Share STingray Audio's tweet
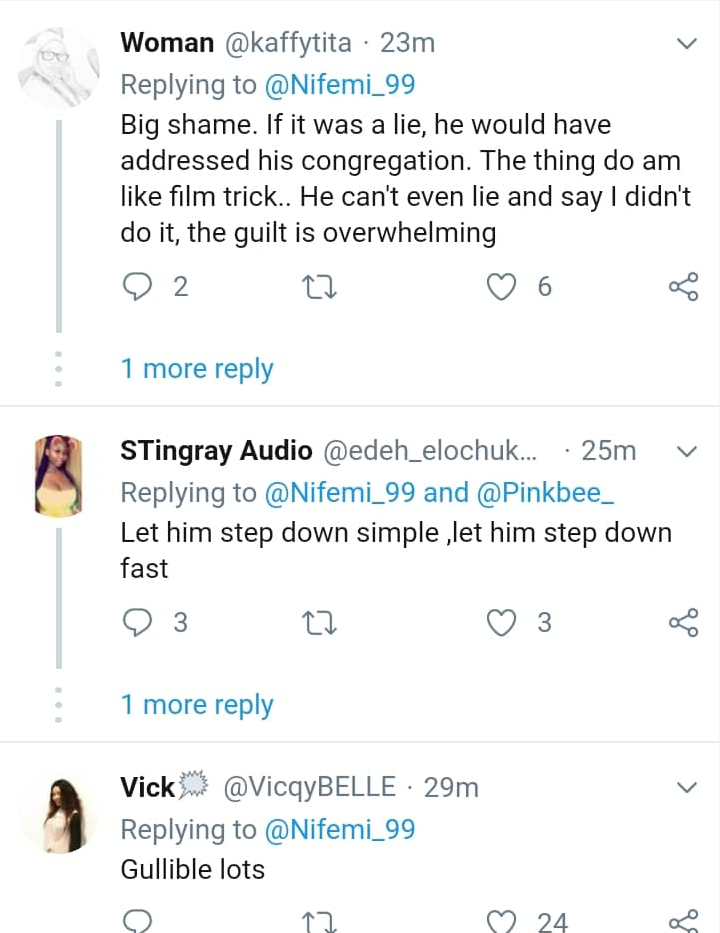 (x=682, y=623)
